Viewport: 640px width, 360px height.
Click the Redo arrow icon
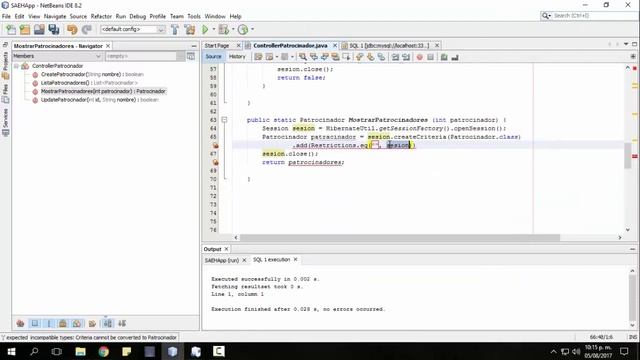(87, 29)
